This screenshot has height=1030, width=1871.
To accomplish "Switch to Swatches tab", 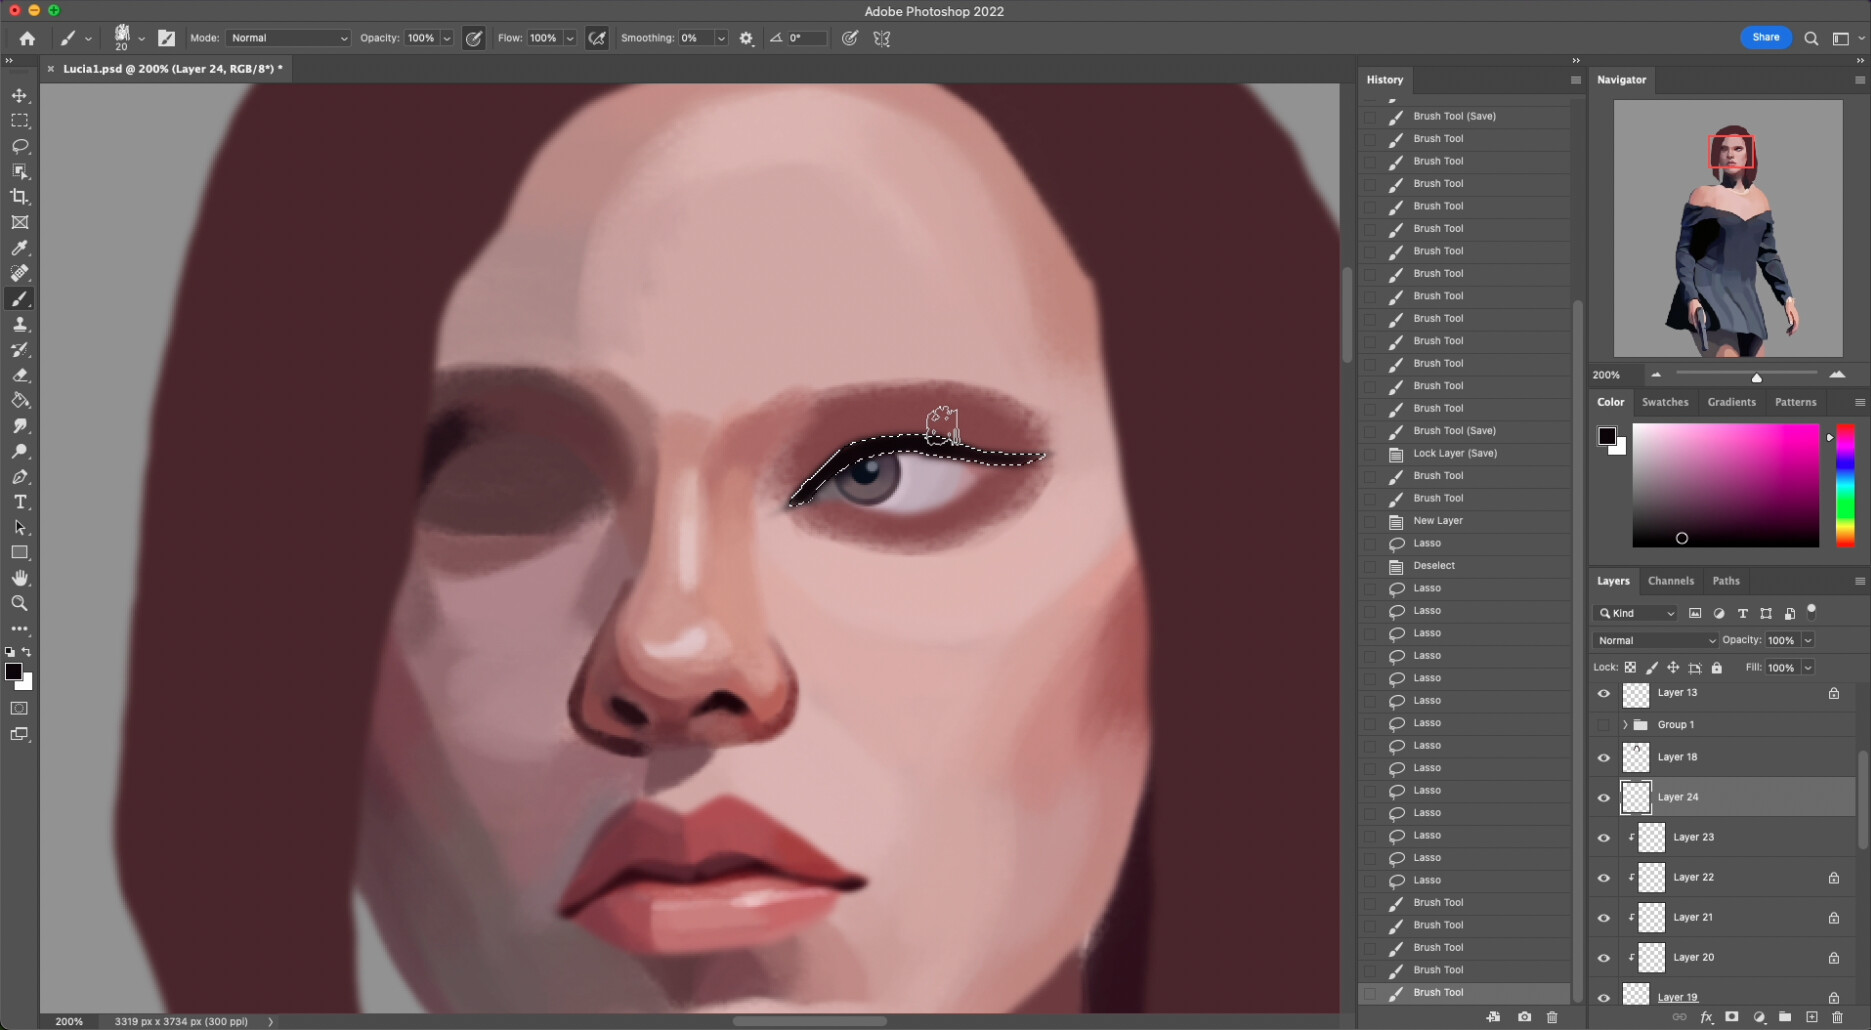I will (x=1665, y=402).
